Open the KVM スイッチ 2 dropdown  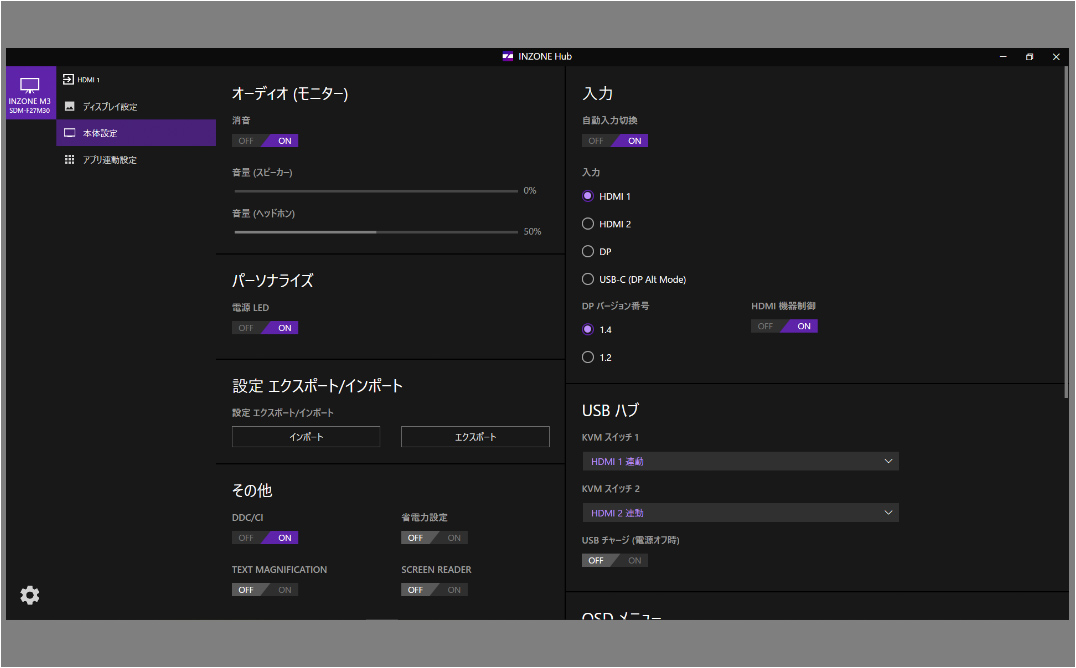tap(740, 513)
